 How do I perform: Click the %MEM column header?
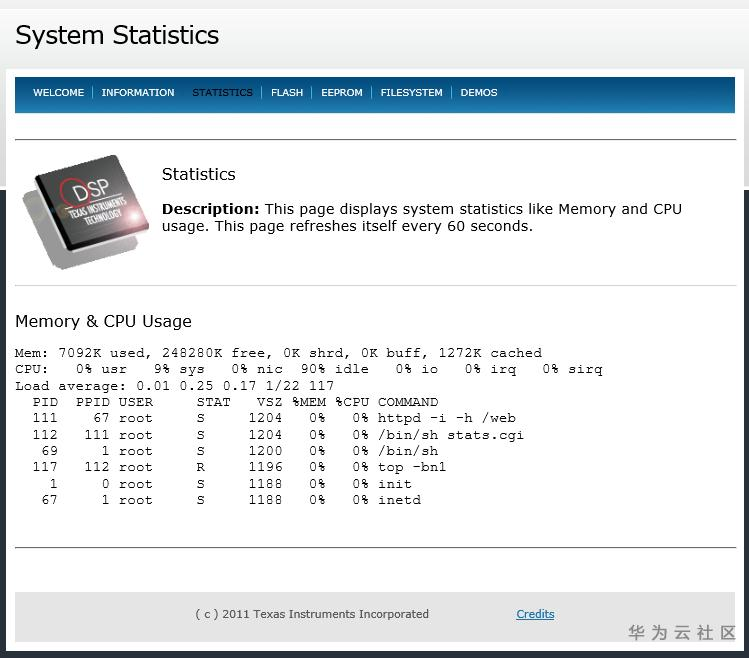[309, 402]
